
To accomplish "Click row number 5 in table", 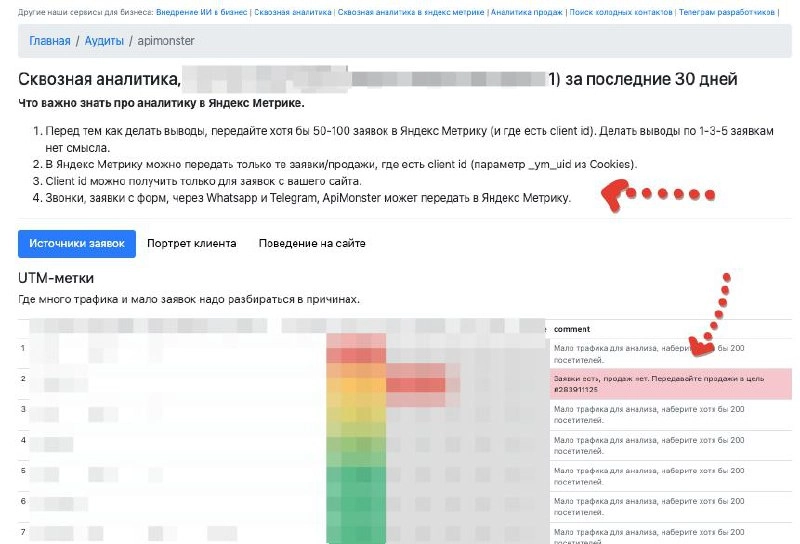I will (23, 471).
